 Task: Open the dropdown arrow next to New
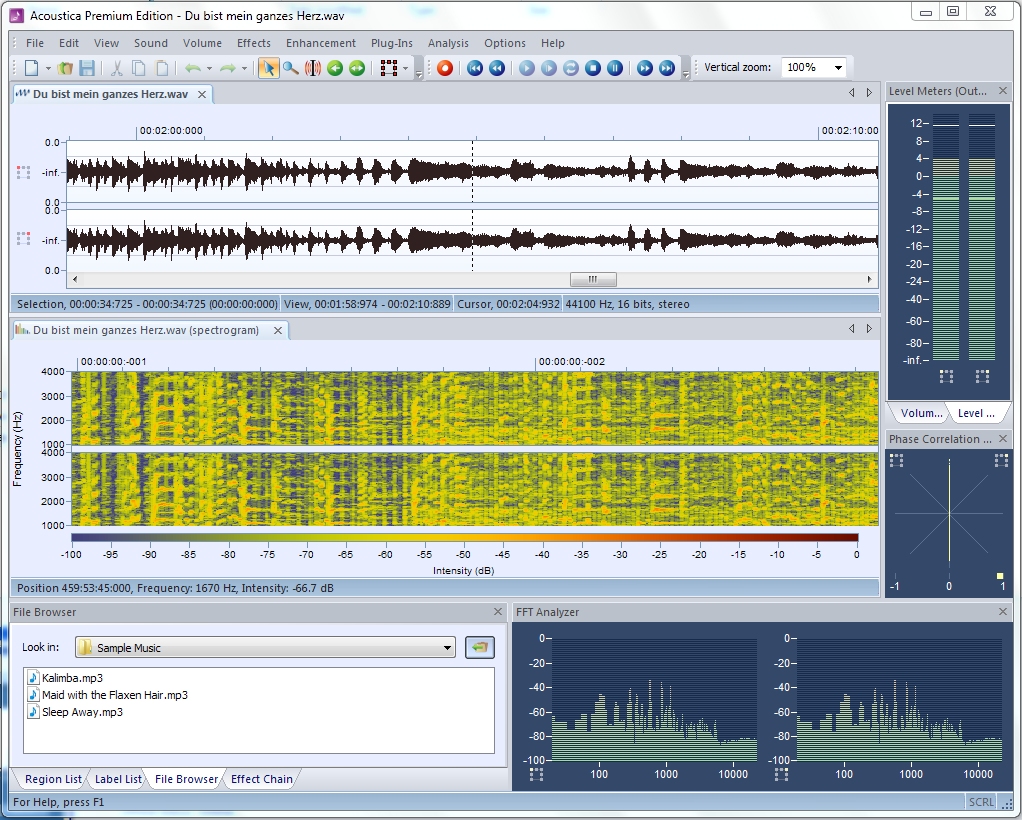pos(48,68)
